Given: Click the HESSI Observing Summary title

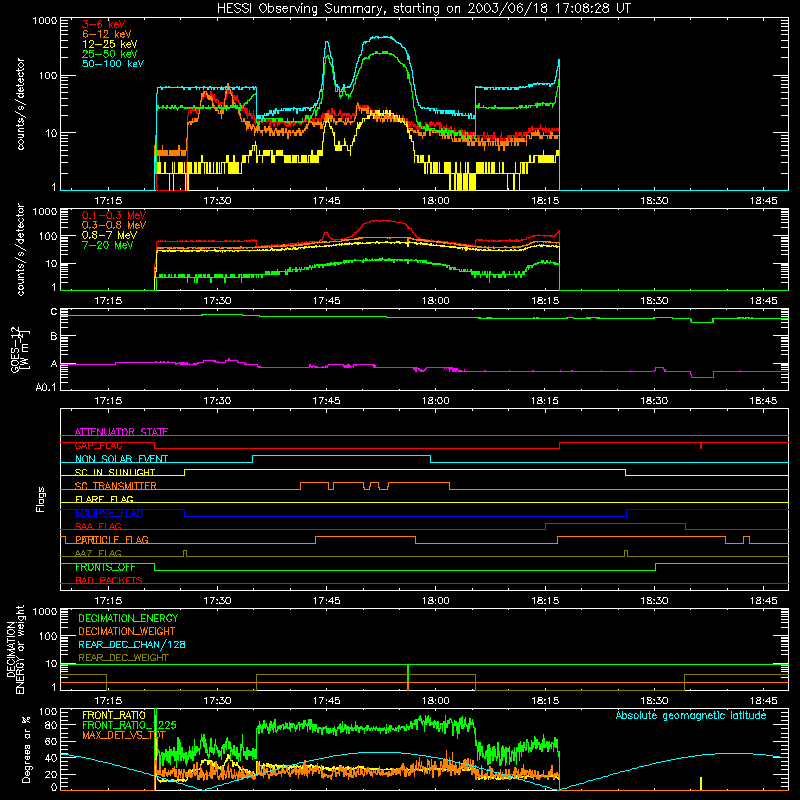Looking at the screenshot, I should click(x=423, y=8).
